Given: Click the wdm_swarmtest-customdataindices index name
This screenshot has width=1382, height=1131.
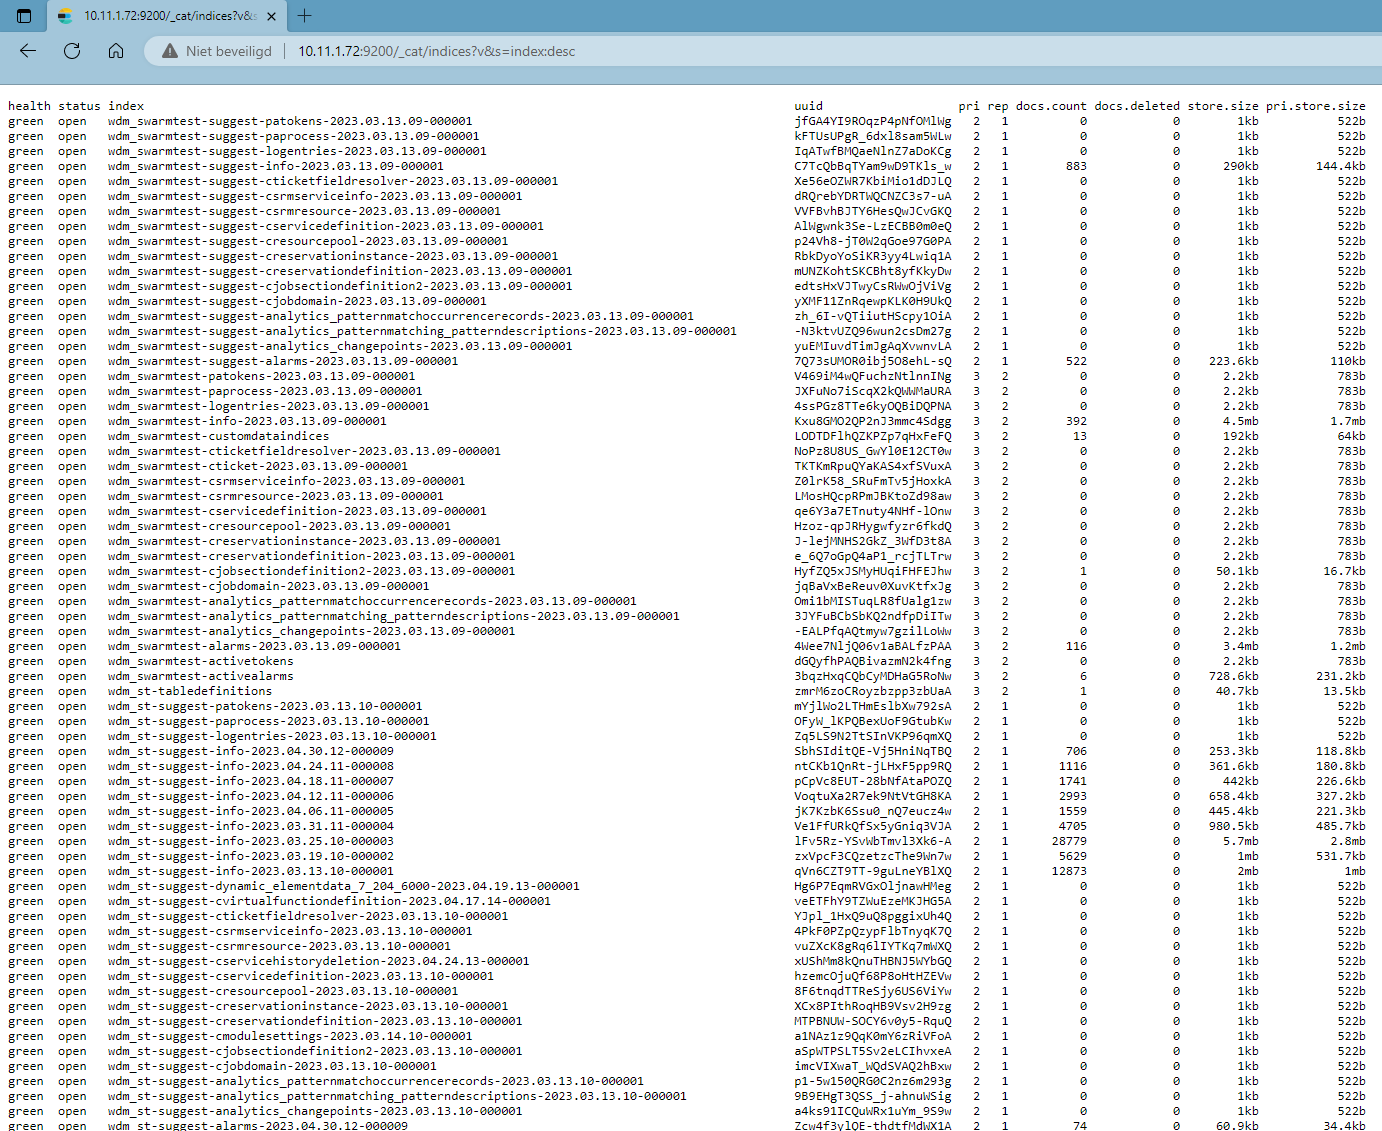Looking at the screenshot, I should click(218, 436).
